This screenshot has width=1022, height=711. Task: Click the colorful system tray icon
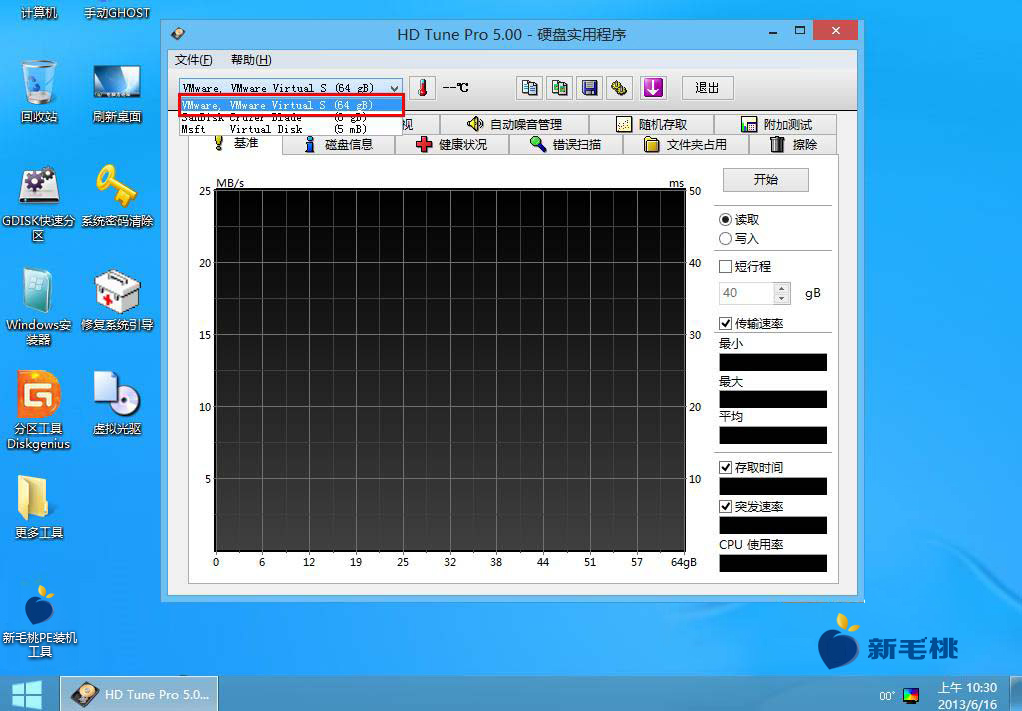tap(911, 695)
